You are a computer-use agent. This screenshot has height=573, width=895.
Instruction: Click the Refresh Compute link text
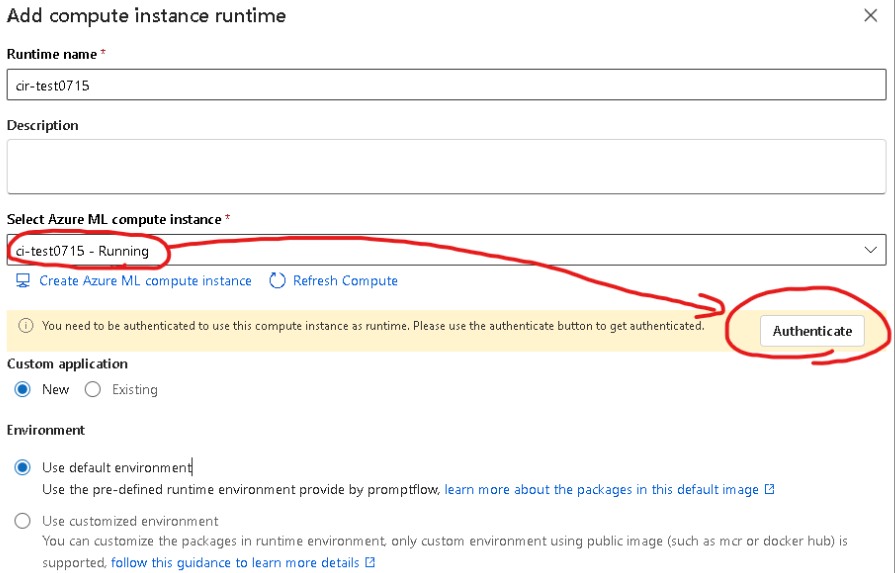pyautogui.click(x=345, y=281)
